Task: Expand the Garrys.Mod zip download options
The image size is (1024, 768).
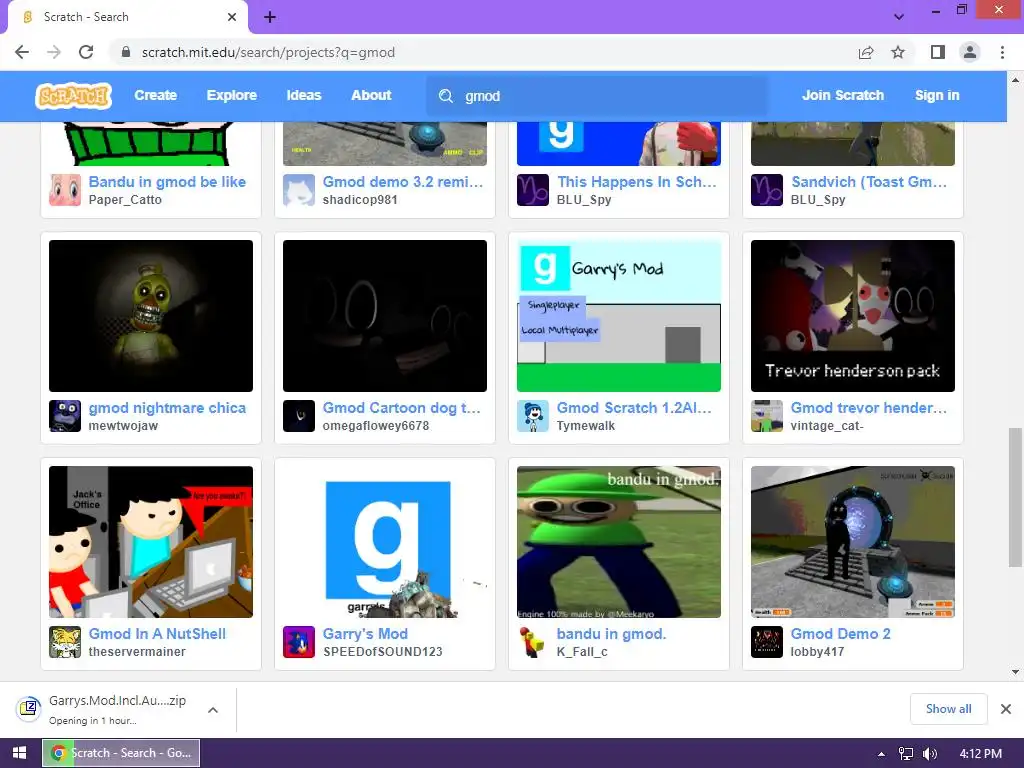Action: tap(213, 710)
